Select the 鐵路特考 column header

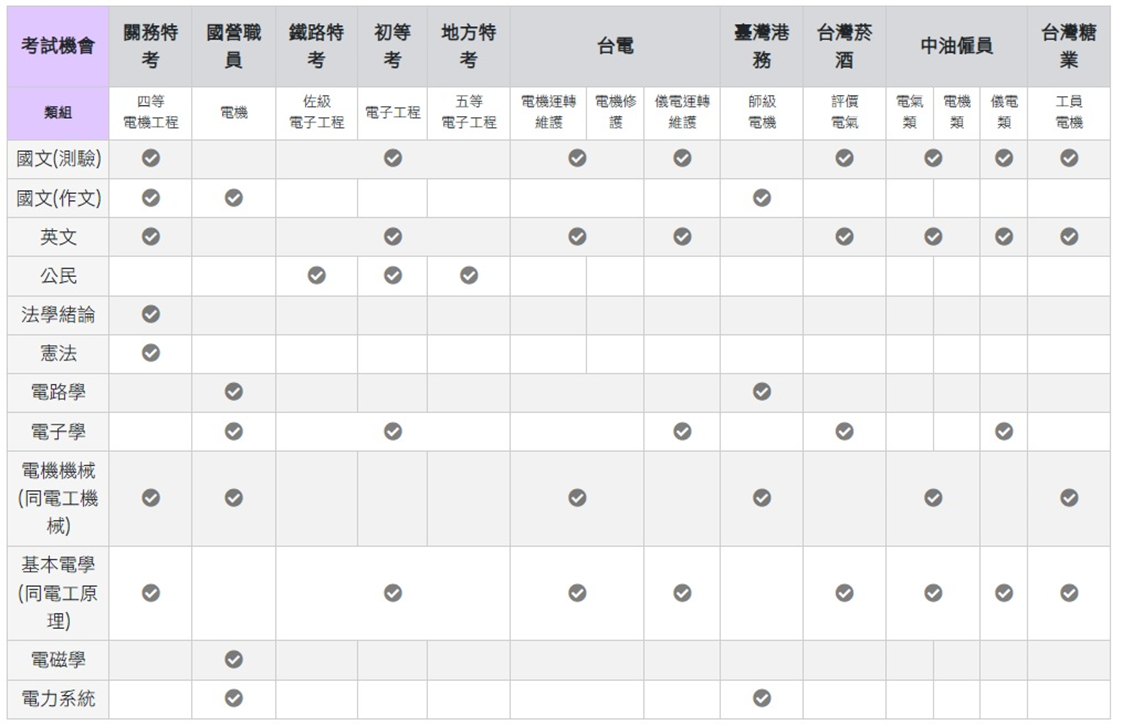click(316, 47)
